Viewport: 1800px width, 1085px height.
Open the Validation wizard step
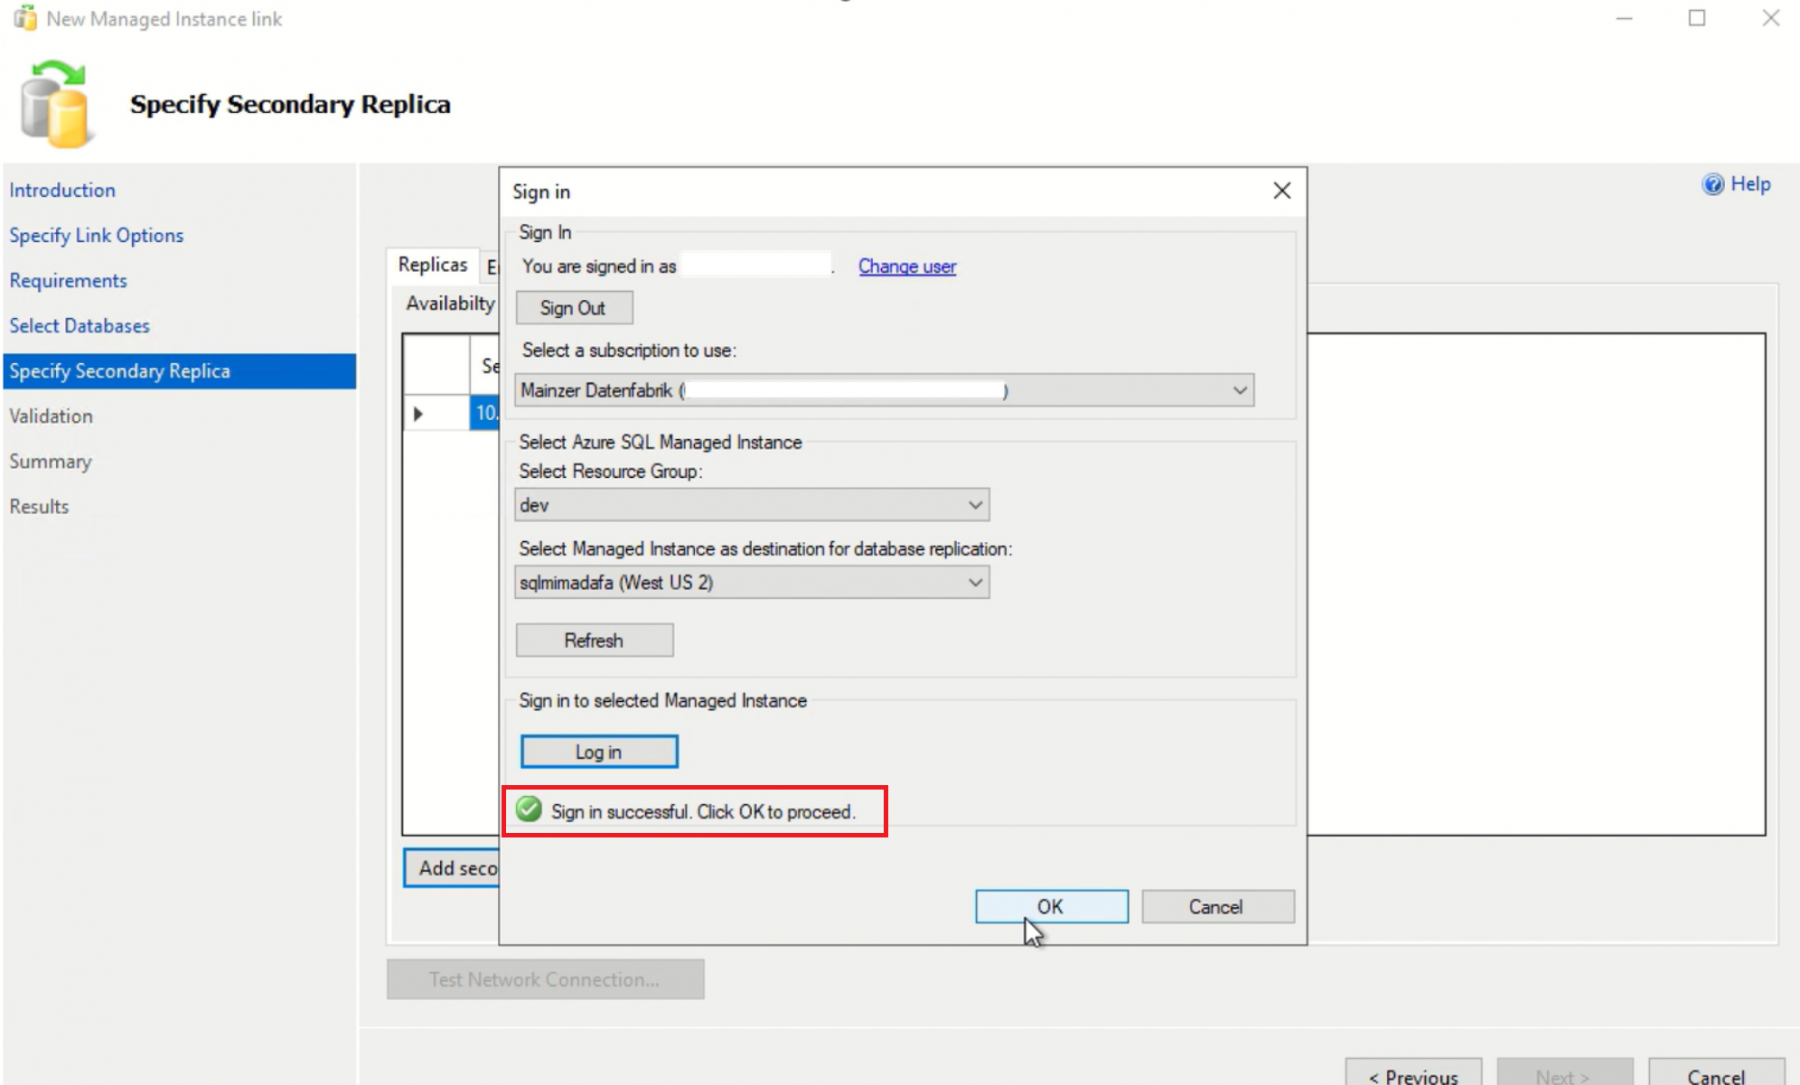(51, 416)
